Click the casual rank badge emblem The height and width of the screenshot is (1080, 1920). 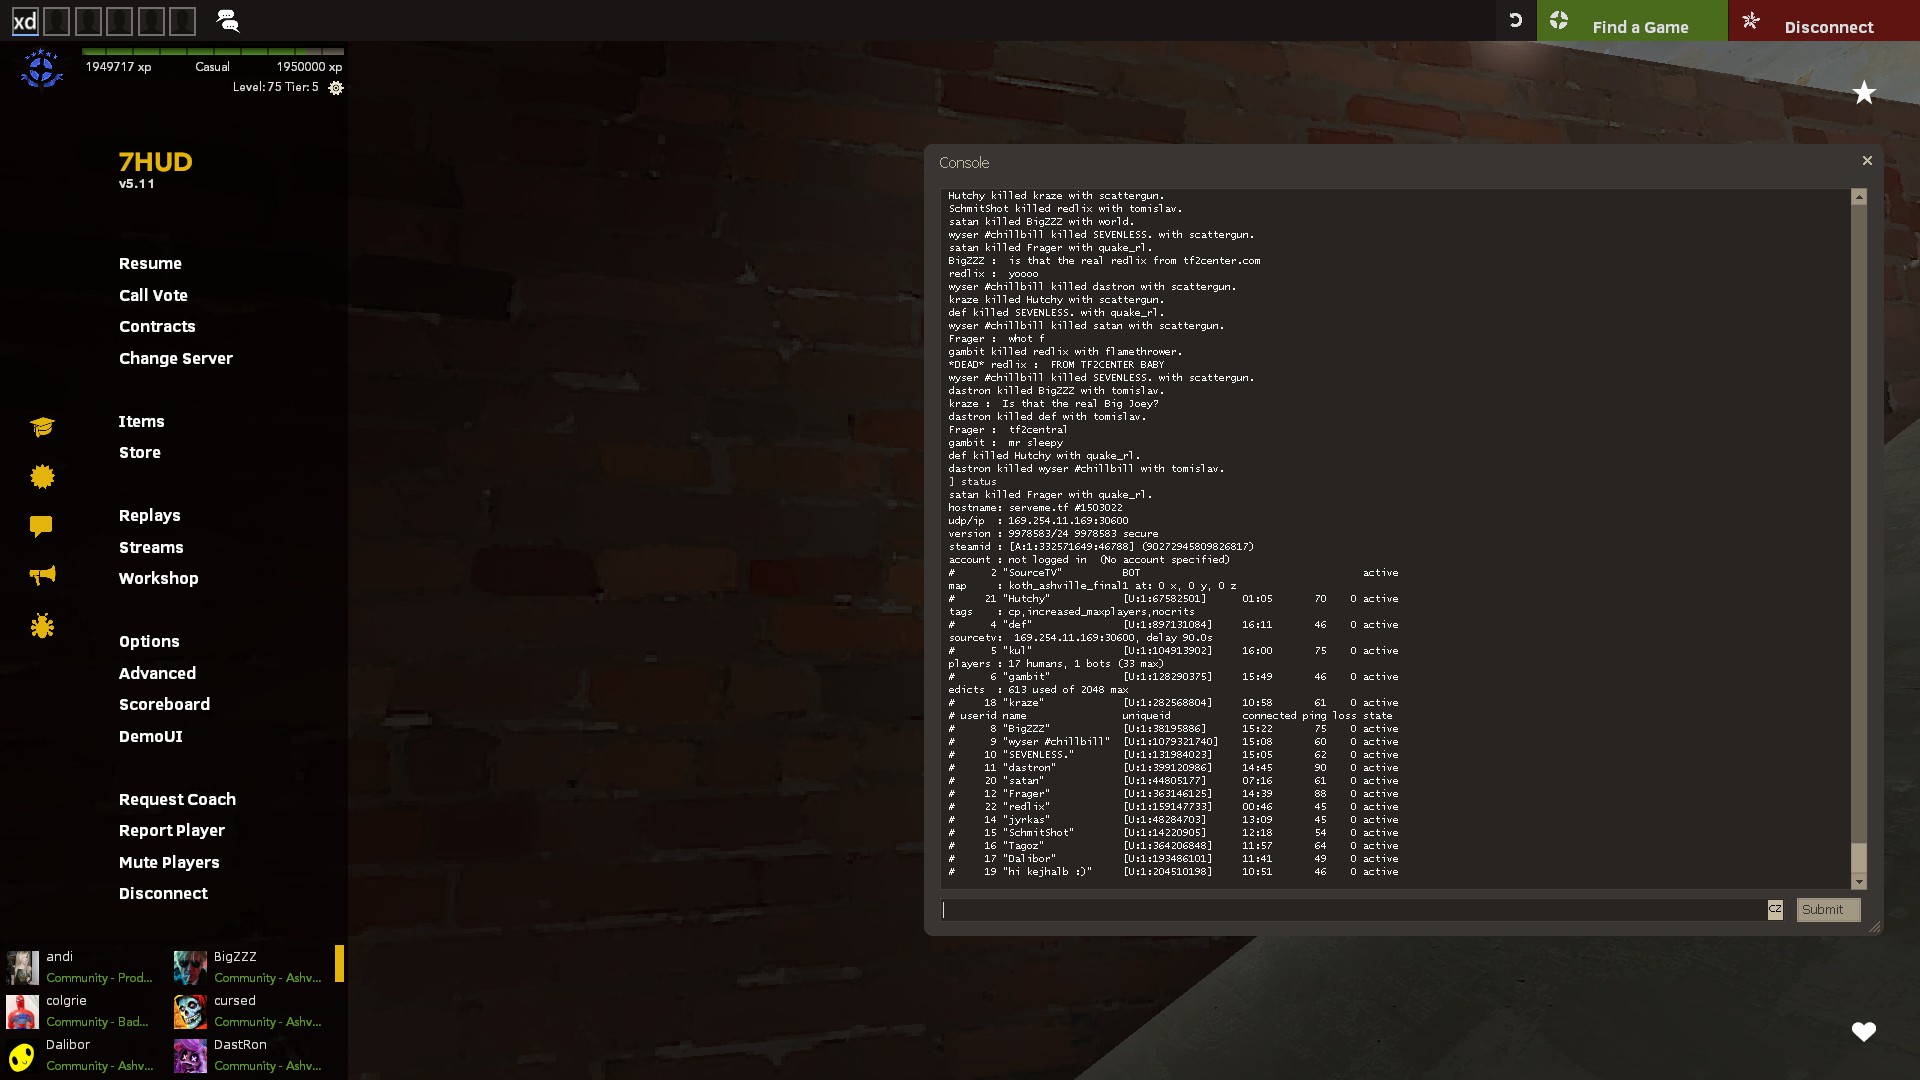point(42,69)
